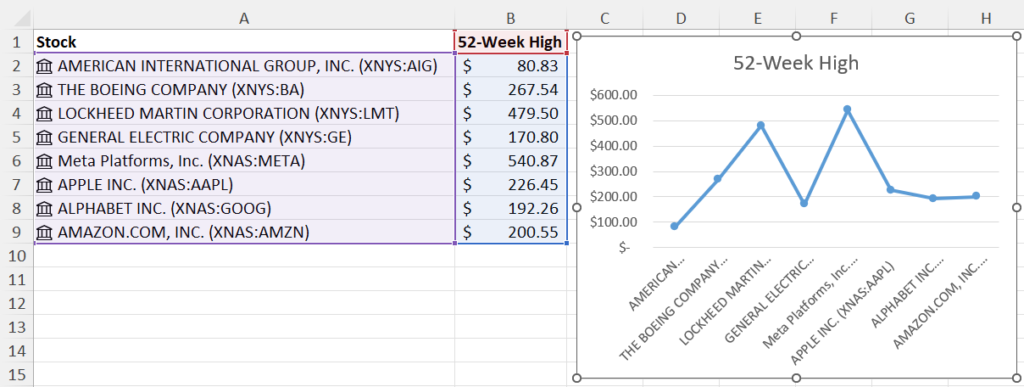Select empty cell A10
This screenshot has width=1024, height=387.
click(244, 256)
